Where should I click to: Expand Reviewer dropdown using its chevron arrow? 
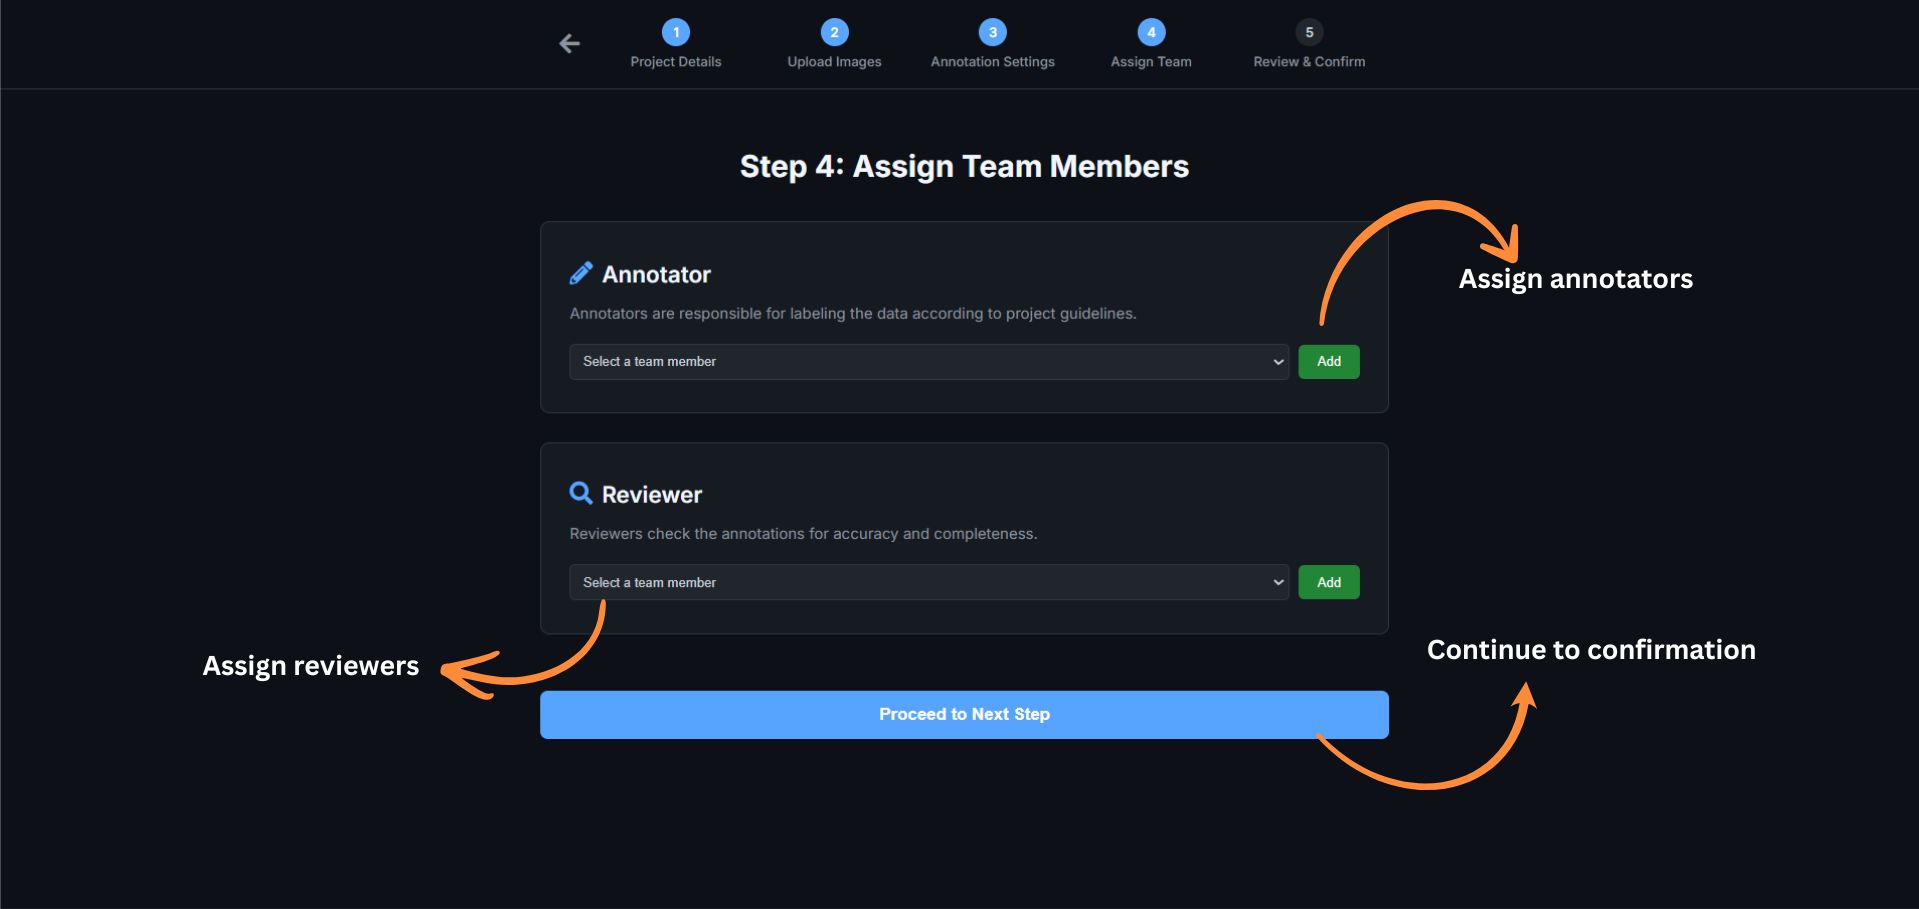tap(1278, 582)
